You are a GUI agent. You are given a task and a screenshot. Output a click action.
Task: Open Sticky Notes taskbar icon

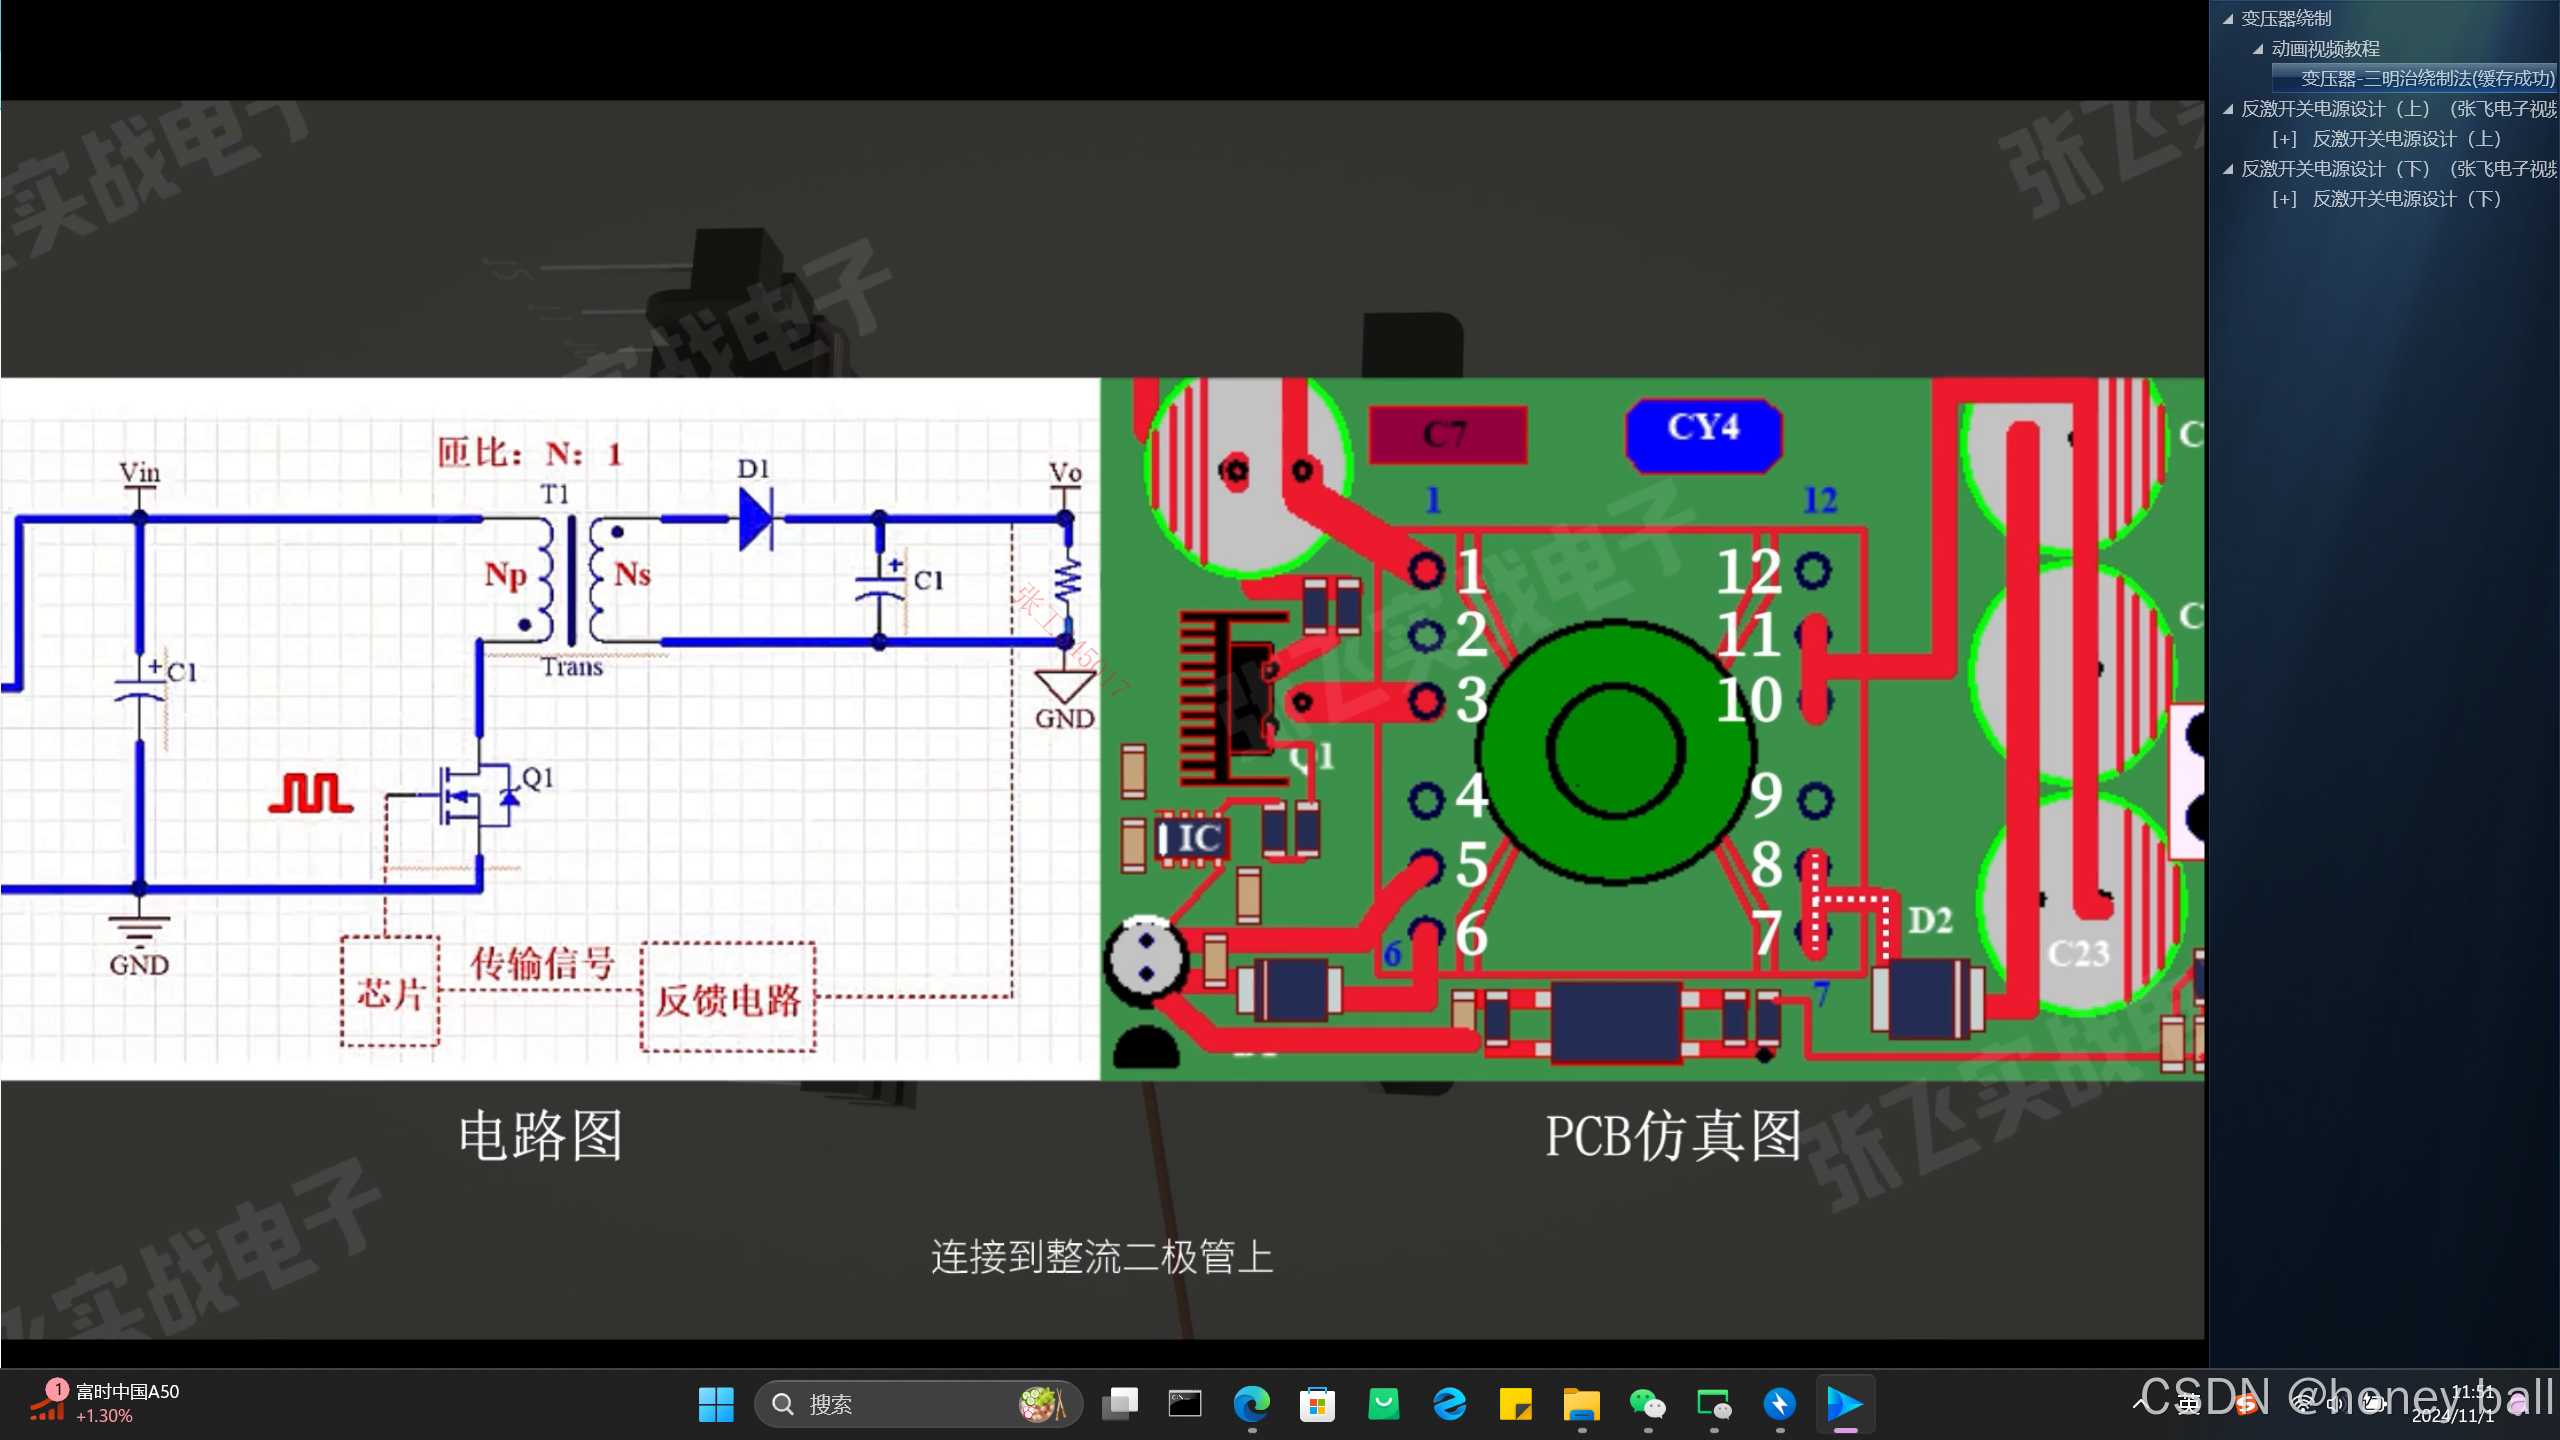(x=1515, y=1404)
